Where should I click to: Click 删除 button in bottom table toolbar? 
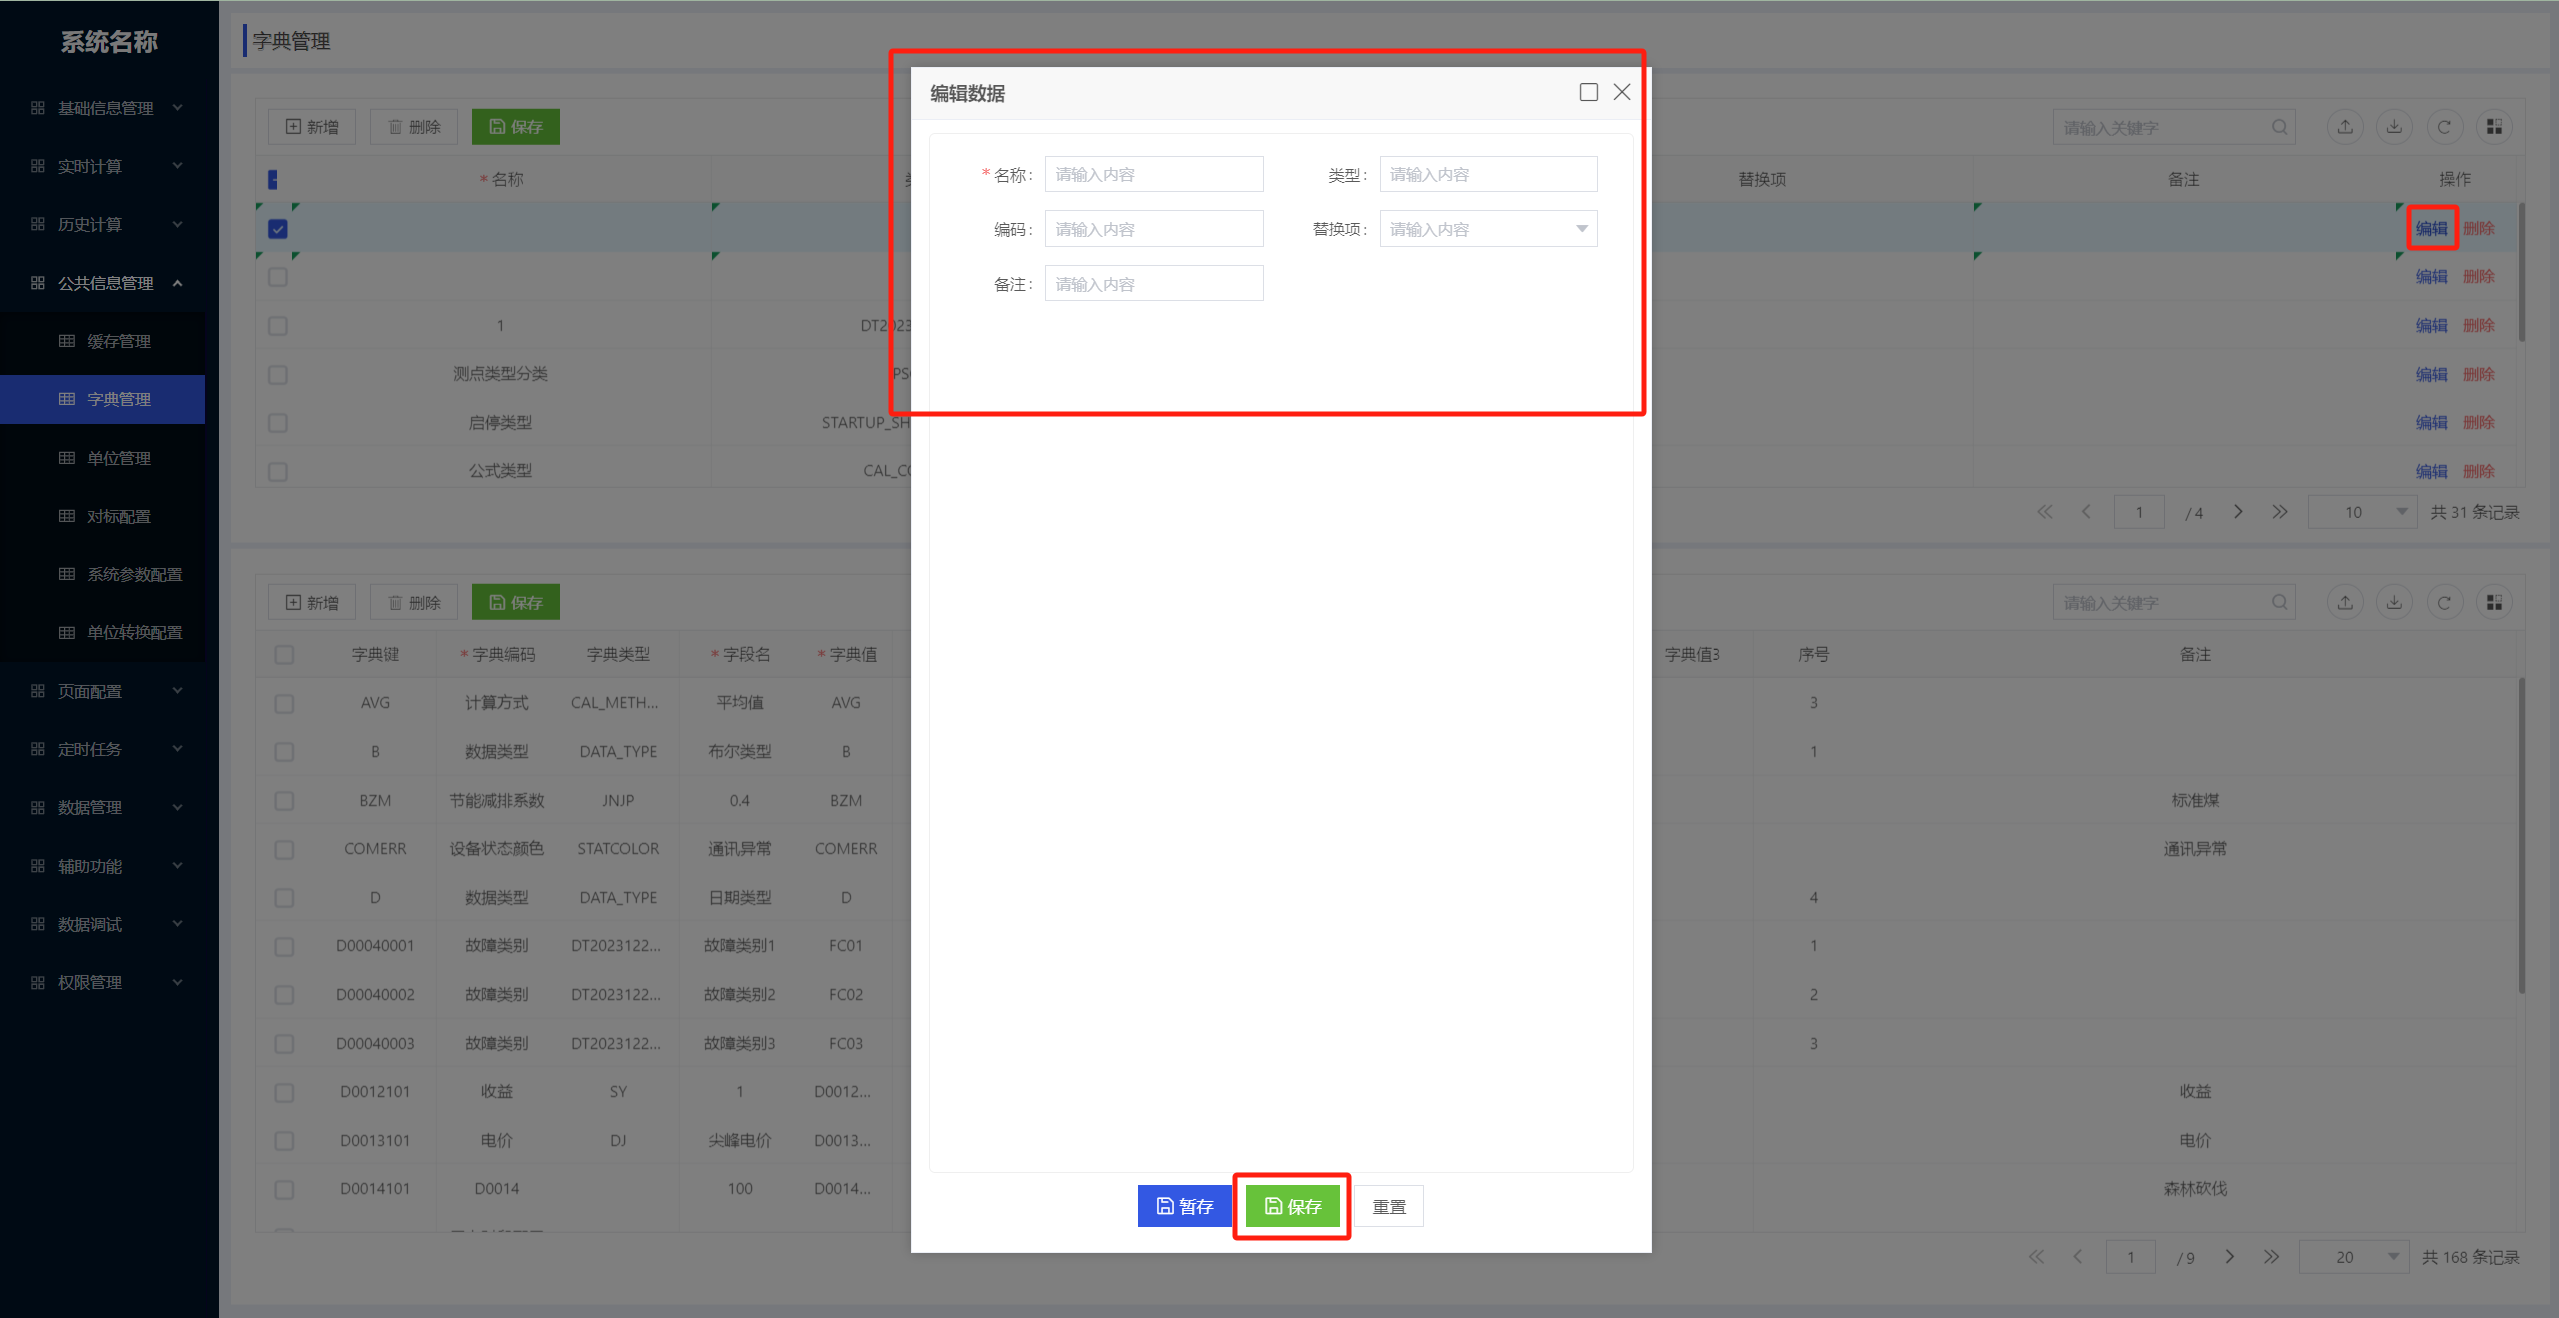tap(414, 602)
